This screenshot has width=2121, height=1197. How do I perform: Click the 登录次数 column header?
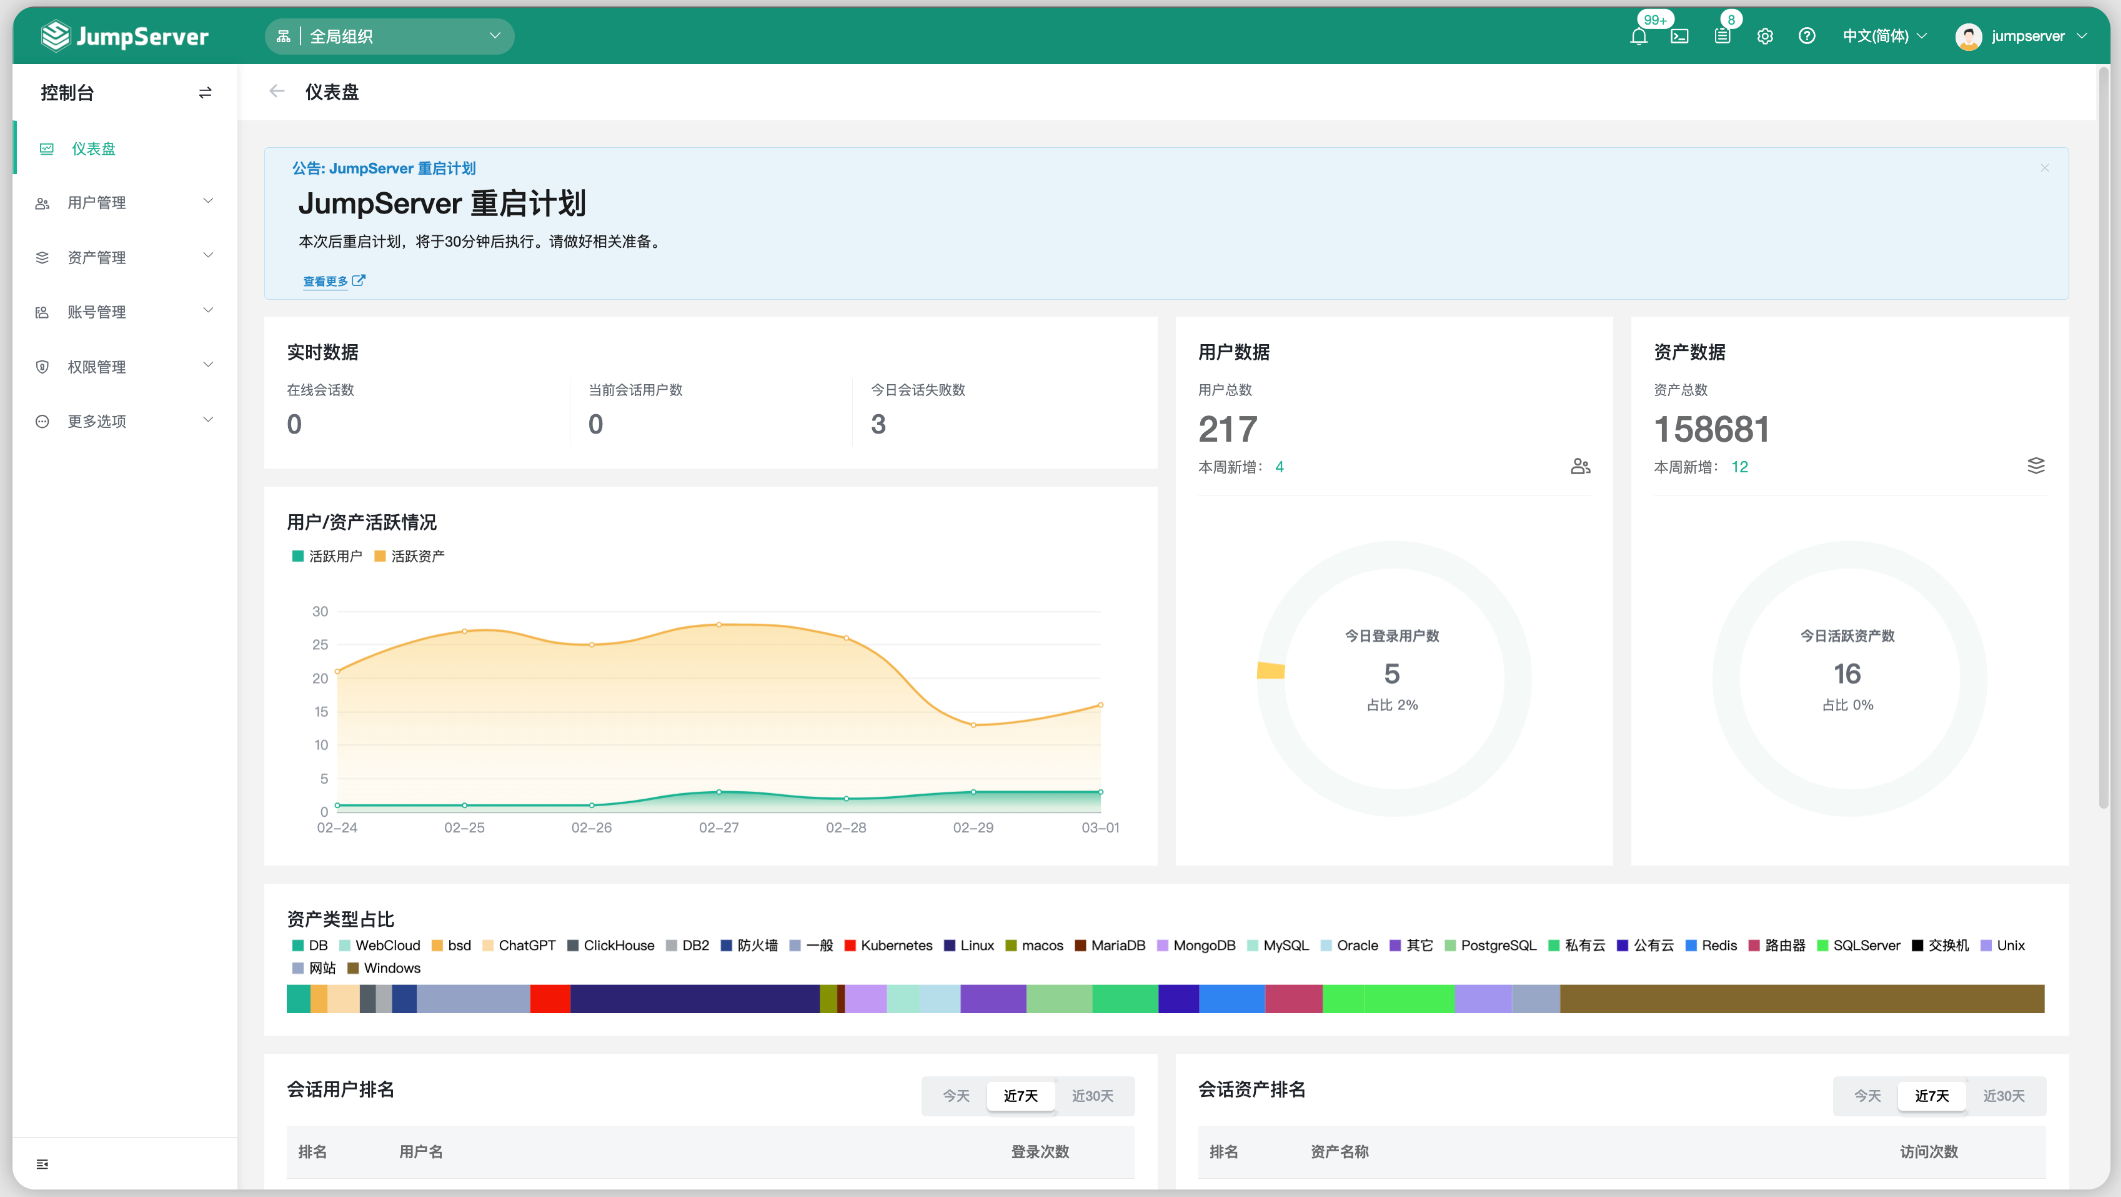click(1040, 1152)
